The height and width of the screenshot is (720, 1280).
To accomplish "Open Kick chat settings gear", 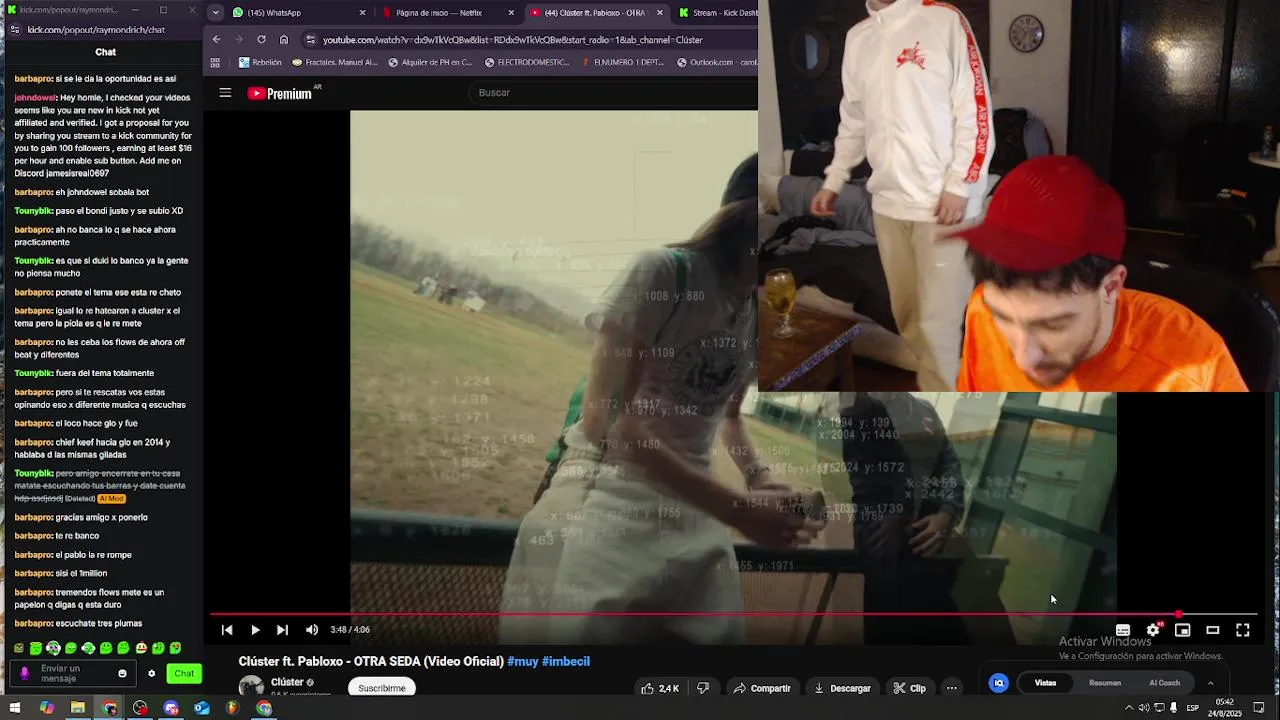I will click(x=152, y=674).
